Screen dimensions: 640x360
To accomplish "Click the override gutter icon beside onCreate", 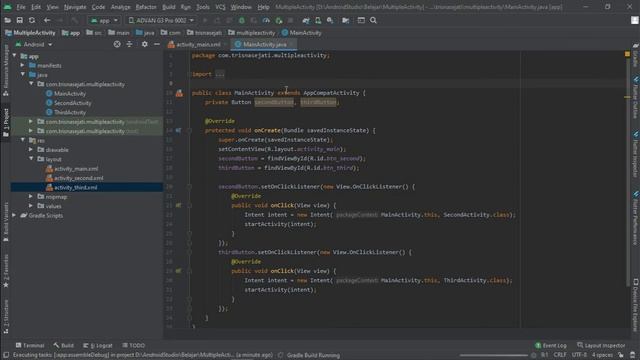I will 178,130.
